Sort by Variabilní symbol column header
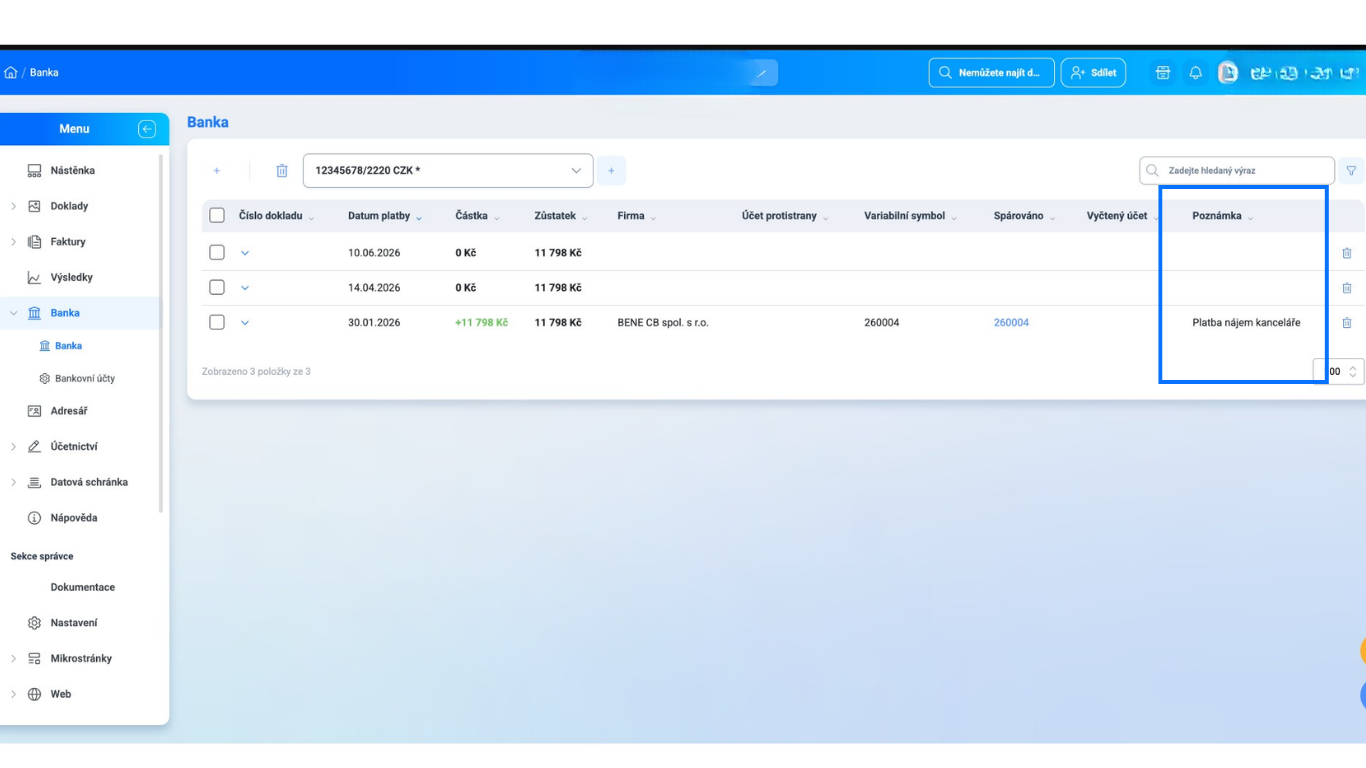 point(911,216)
